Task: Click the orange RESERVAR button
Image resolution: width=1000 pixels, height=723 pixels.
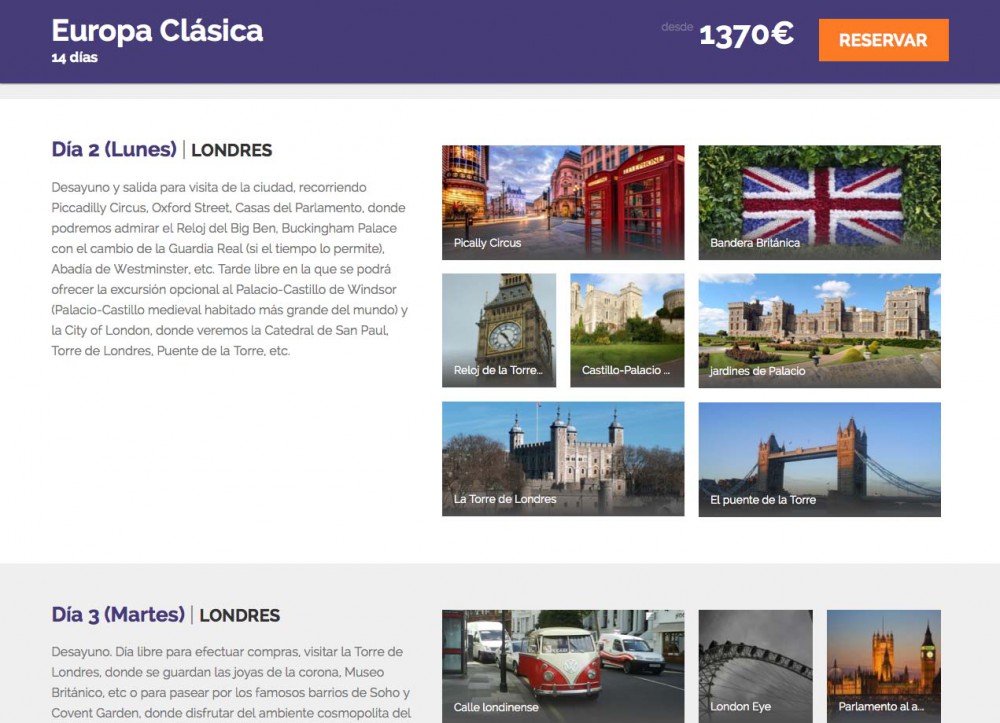Action: [883, 40]
